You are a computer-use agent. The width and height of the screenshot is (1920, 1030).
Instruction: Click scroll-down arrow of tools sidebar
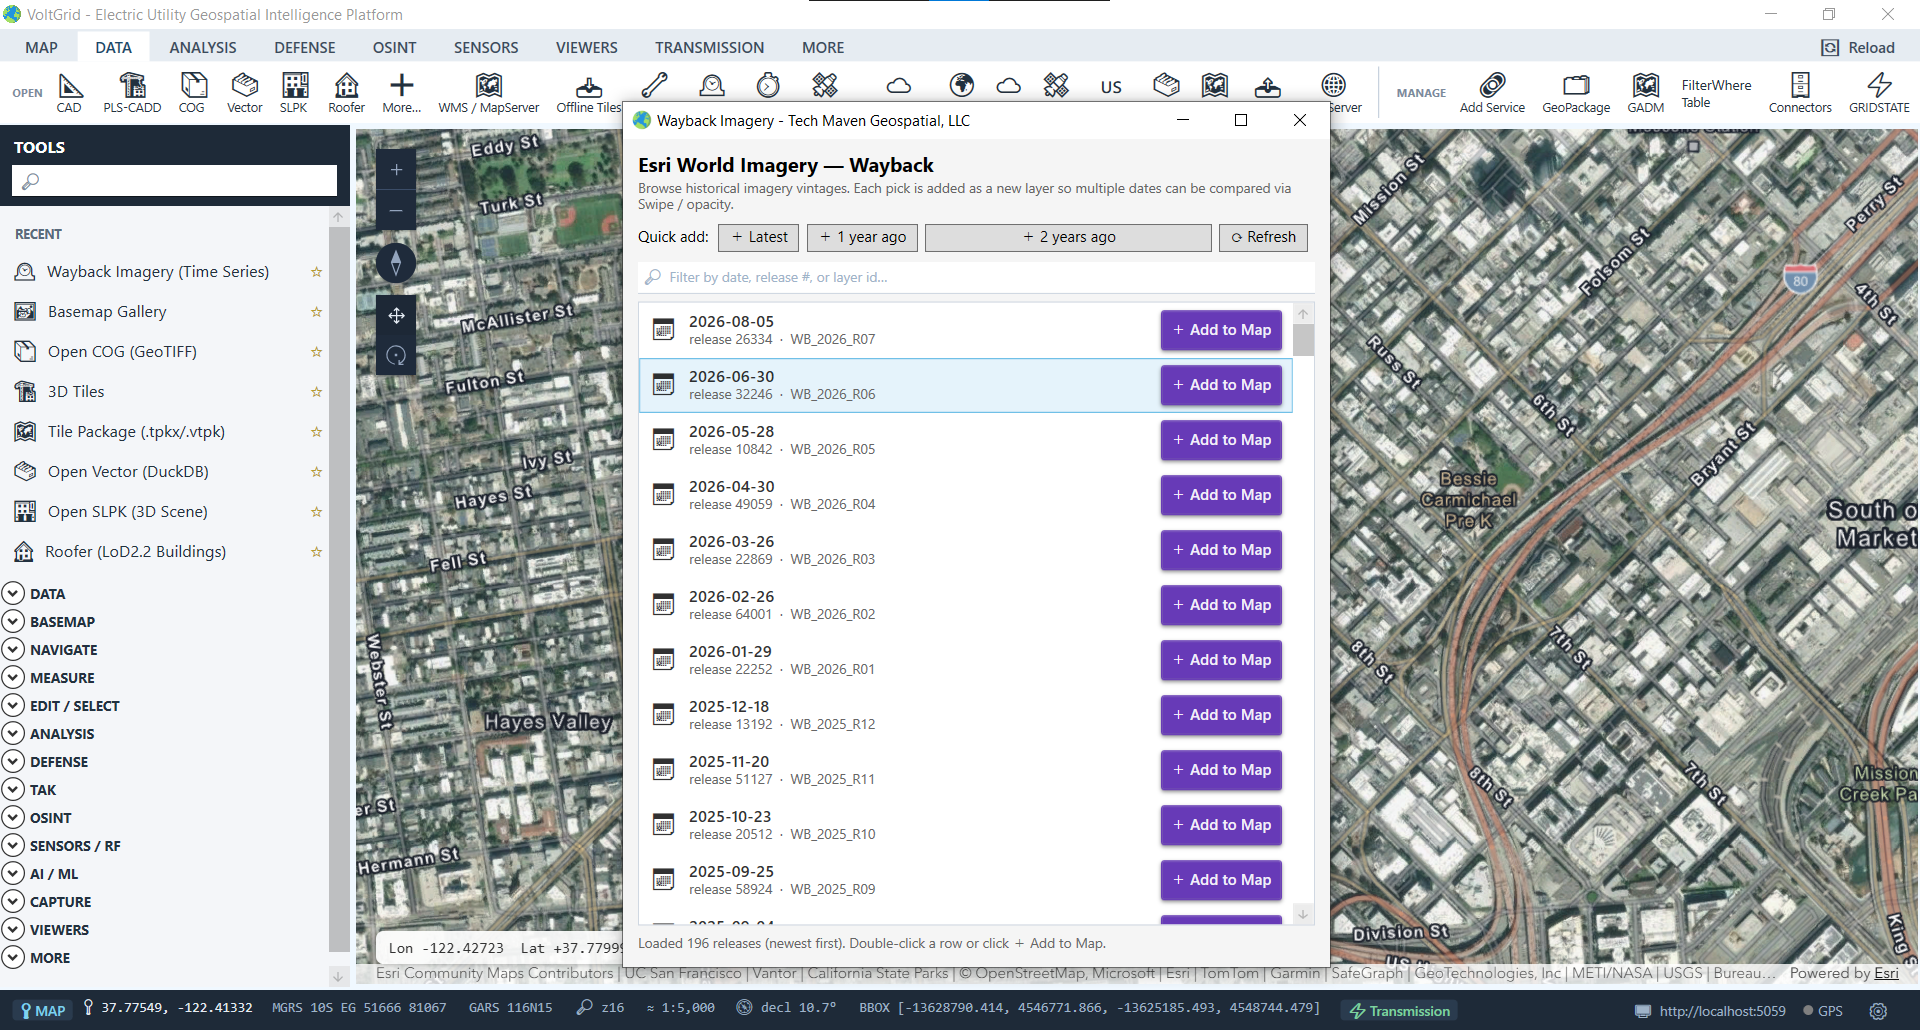pos(338,976)
